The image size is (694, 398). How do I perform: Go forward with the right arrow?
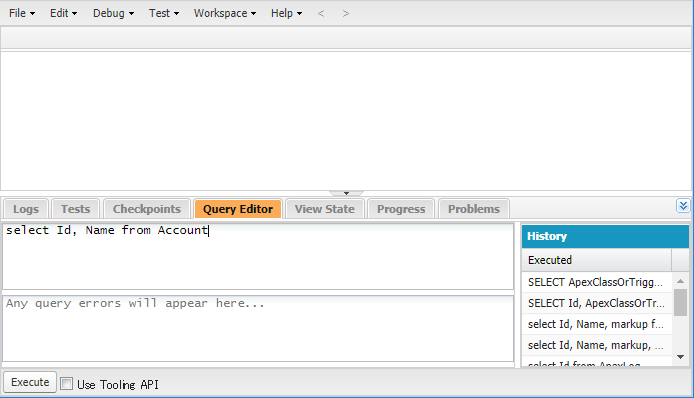[346, 14]
